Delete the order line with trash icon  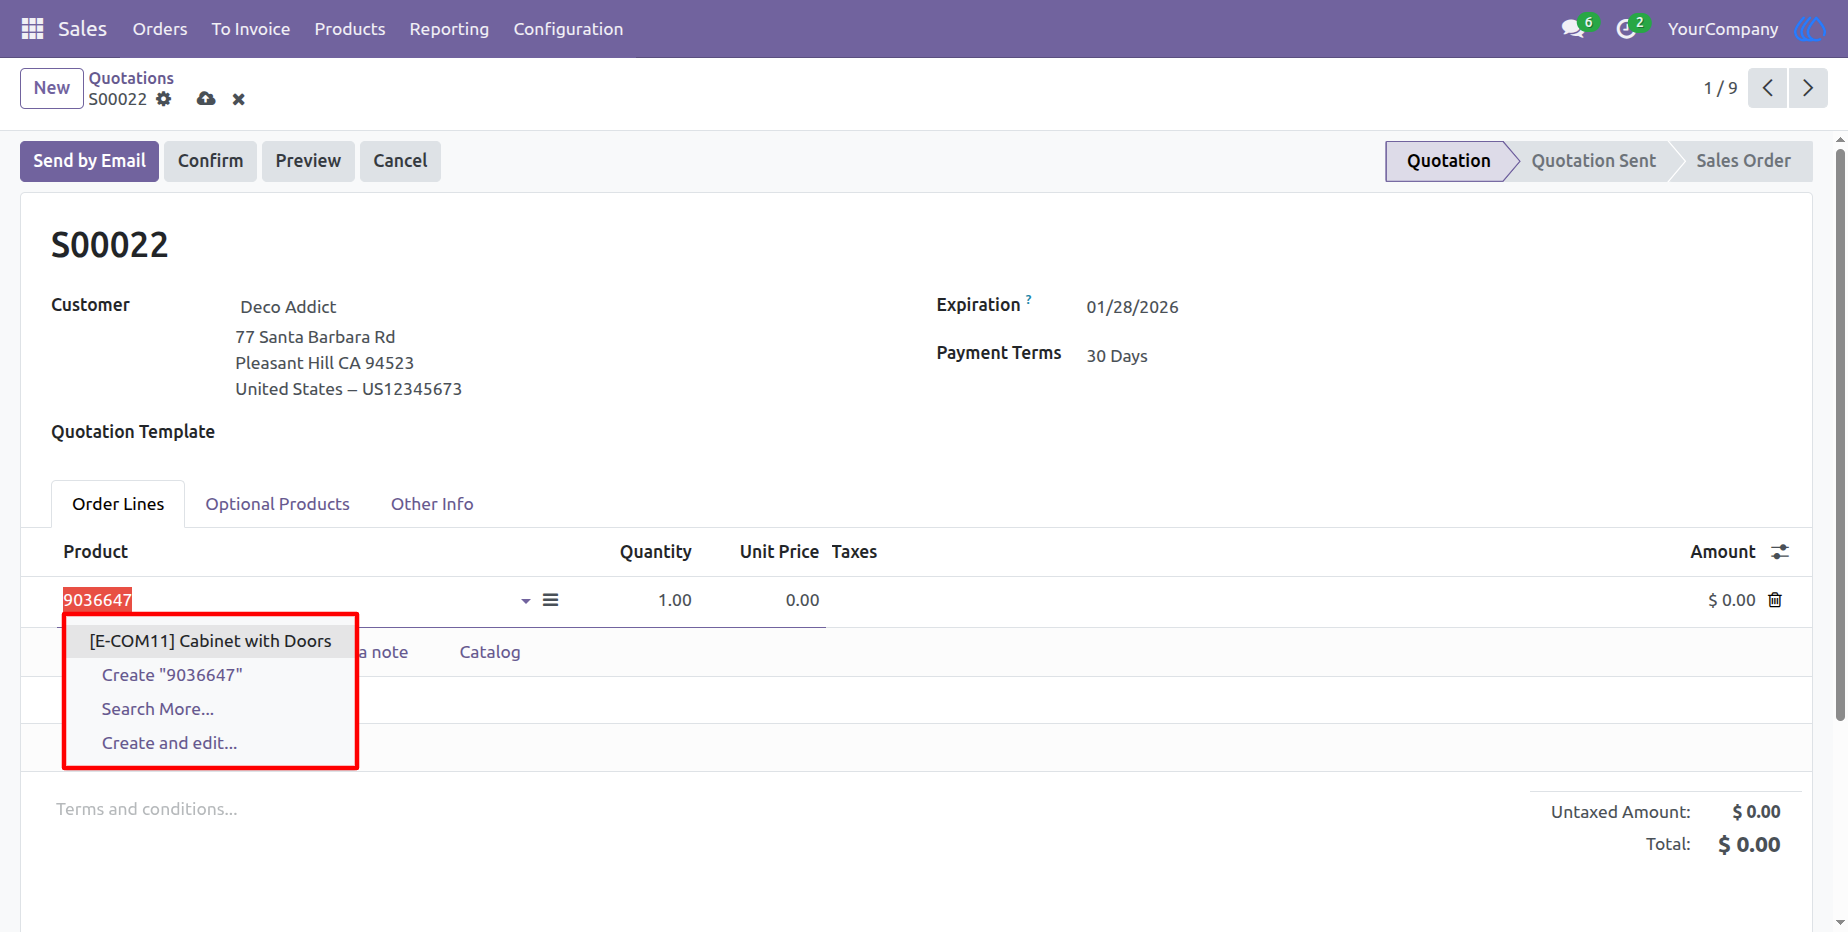click(1775, 600)
